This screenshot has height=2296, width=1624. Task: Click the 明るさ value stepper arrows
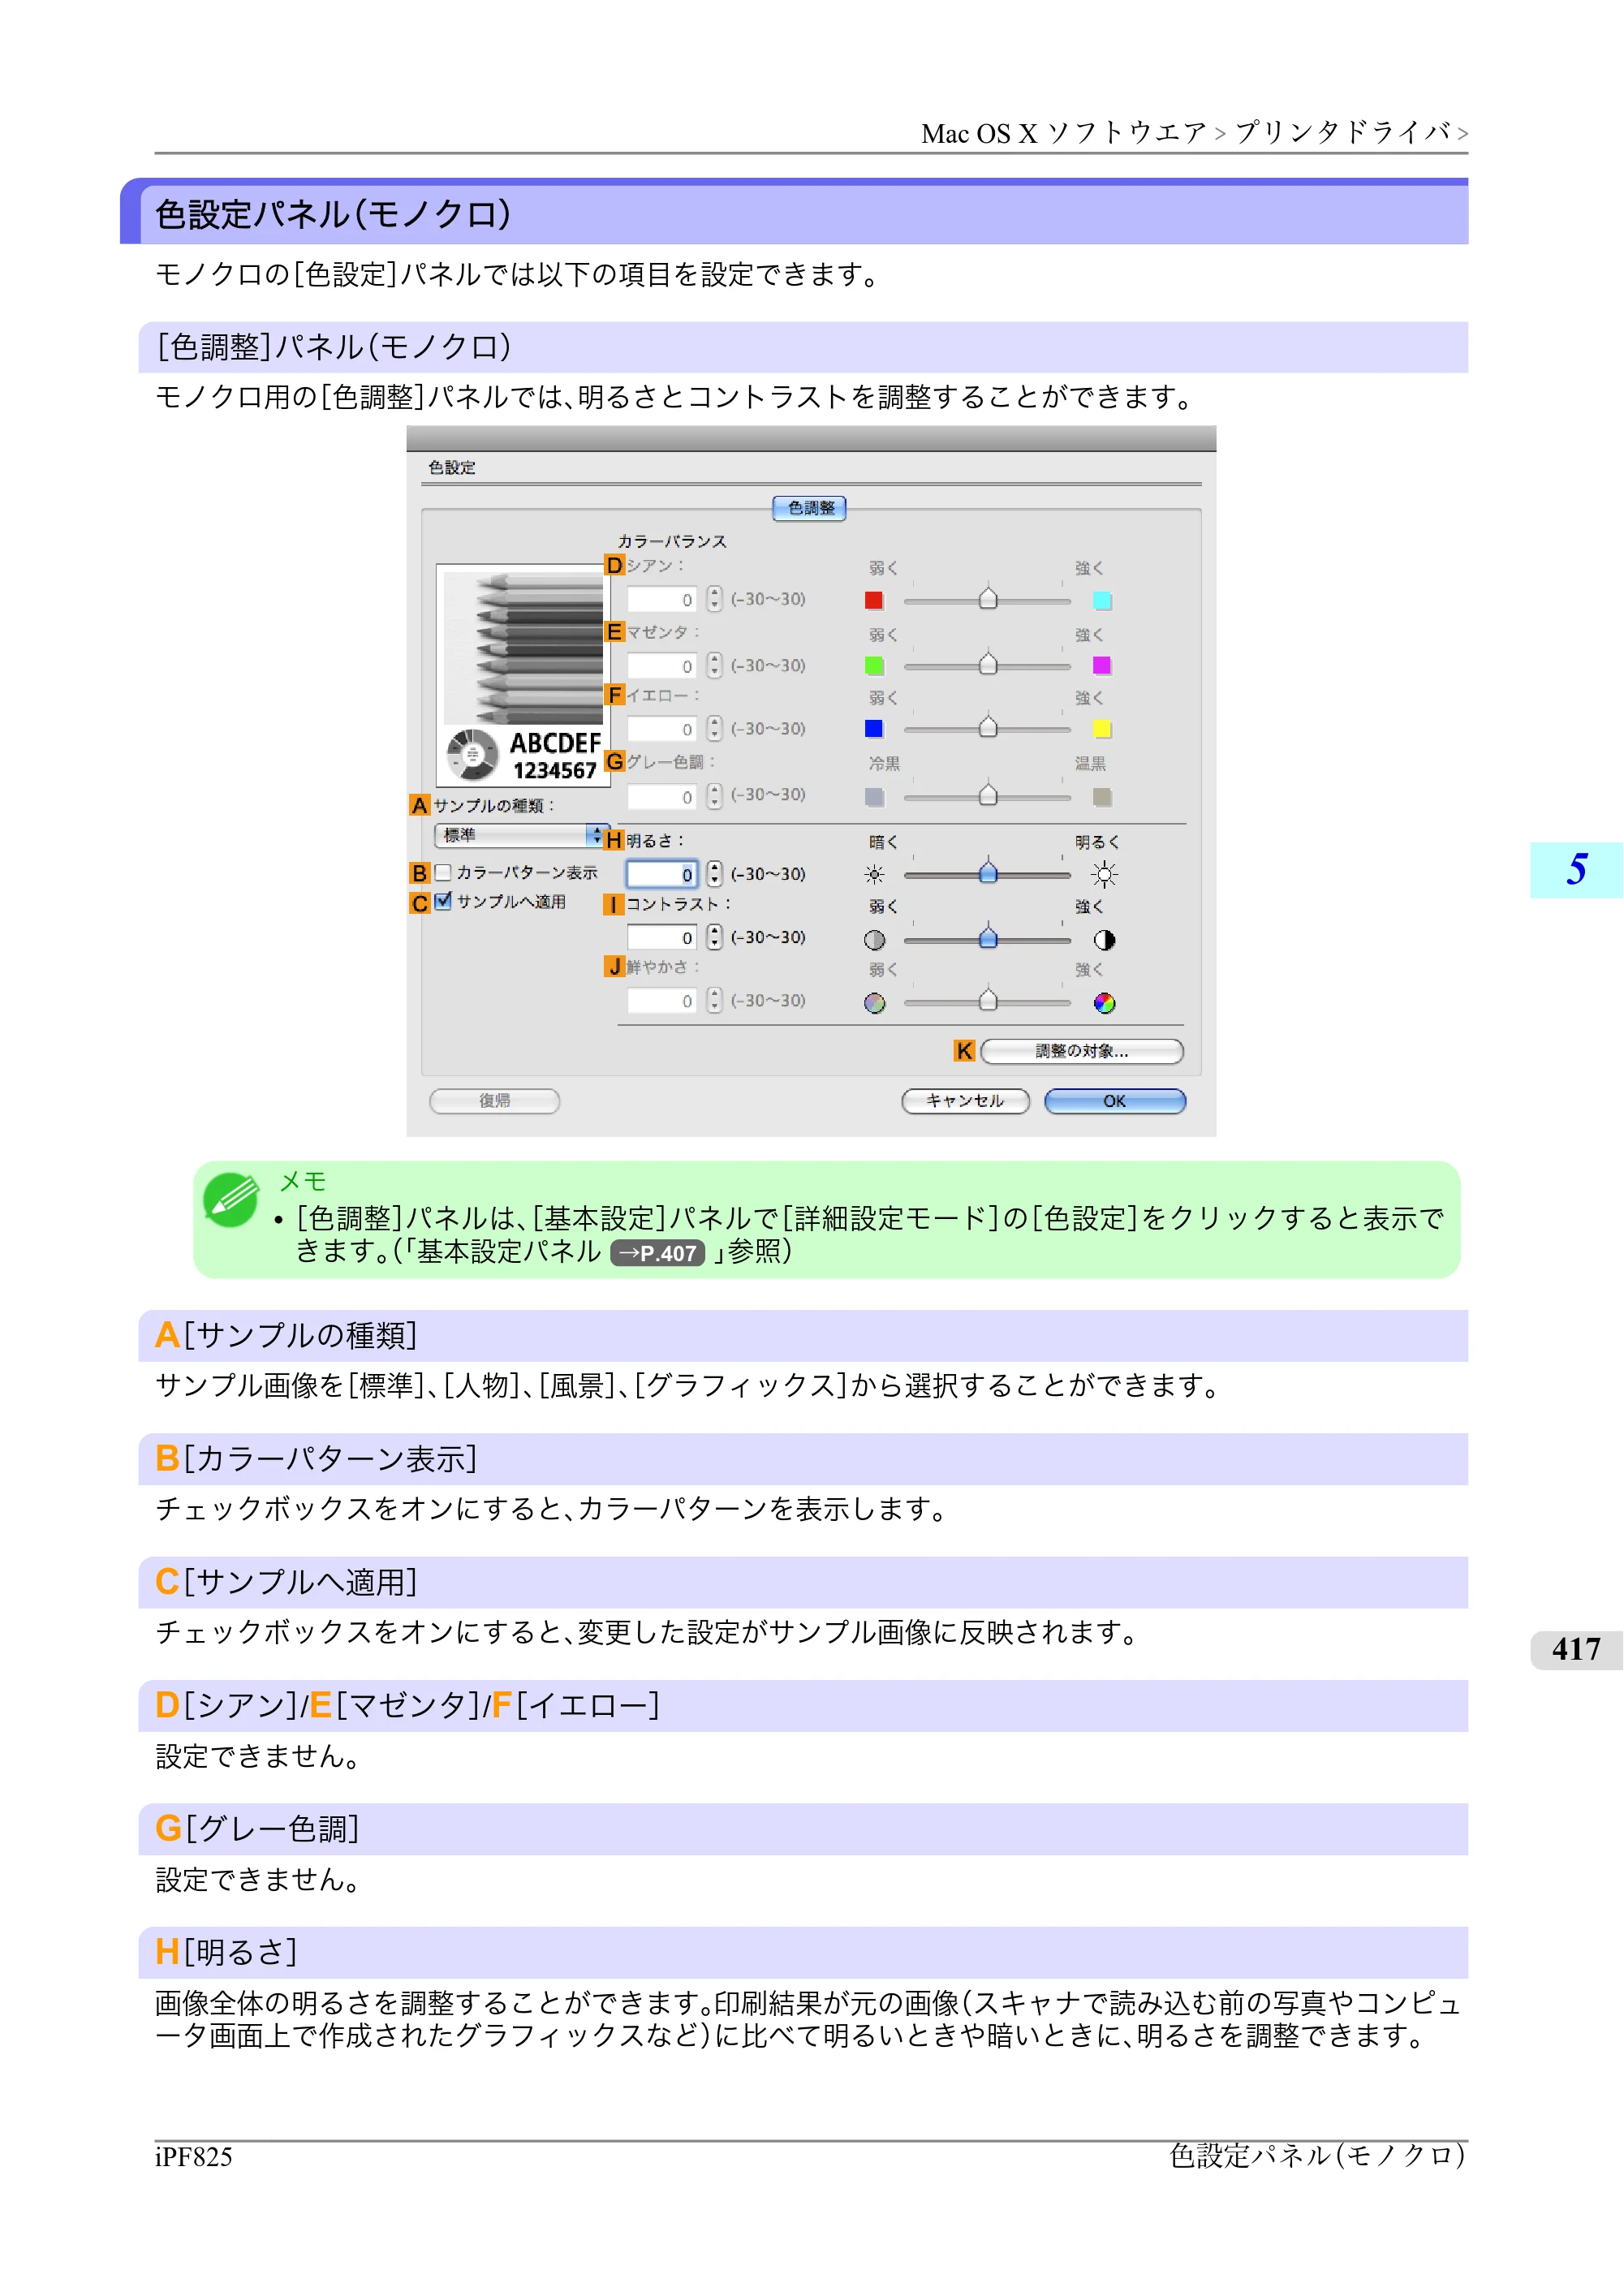pos(714,874)
